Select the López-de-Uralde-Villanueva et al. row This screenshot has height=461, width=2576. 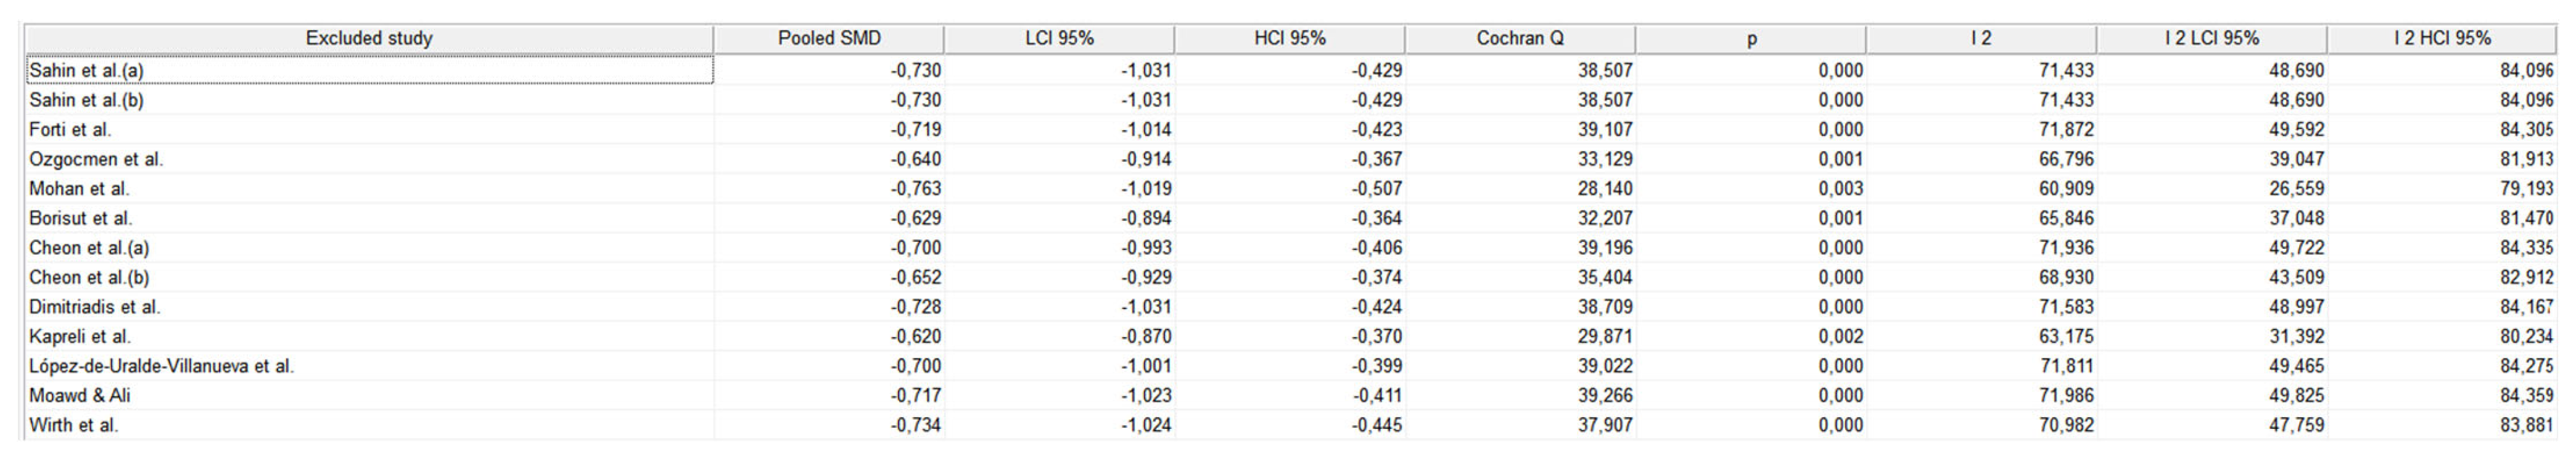(161, 366)
